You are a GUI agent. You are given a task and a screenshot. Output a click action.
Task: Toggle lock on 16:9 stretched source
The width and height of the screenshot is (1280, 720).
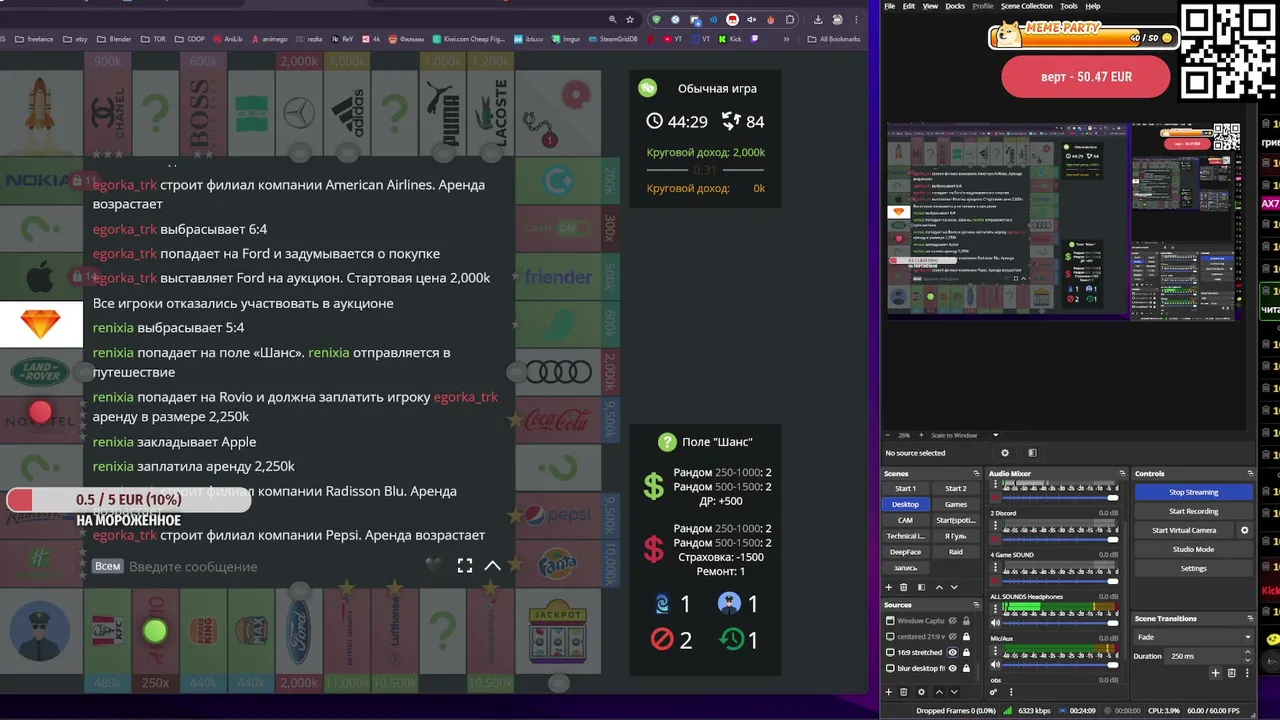pos(966,652)
